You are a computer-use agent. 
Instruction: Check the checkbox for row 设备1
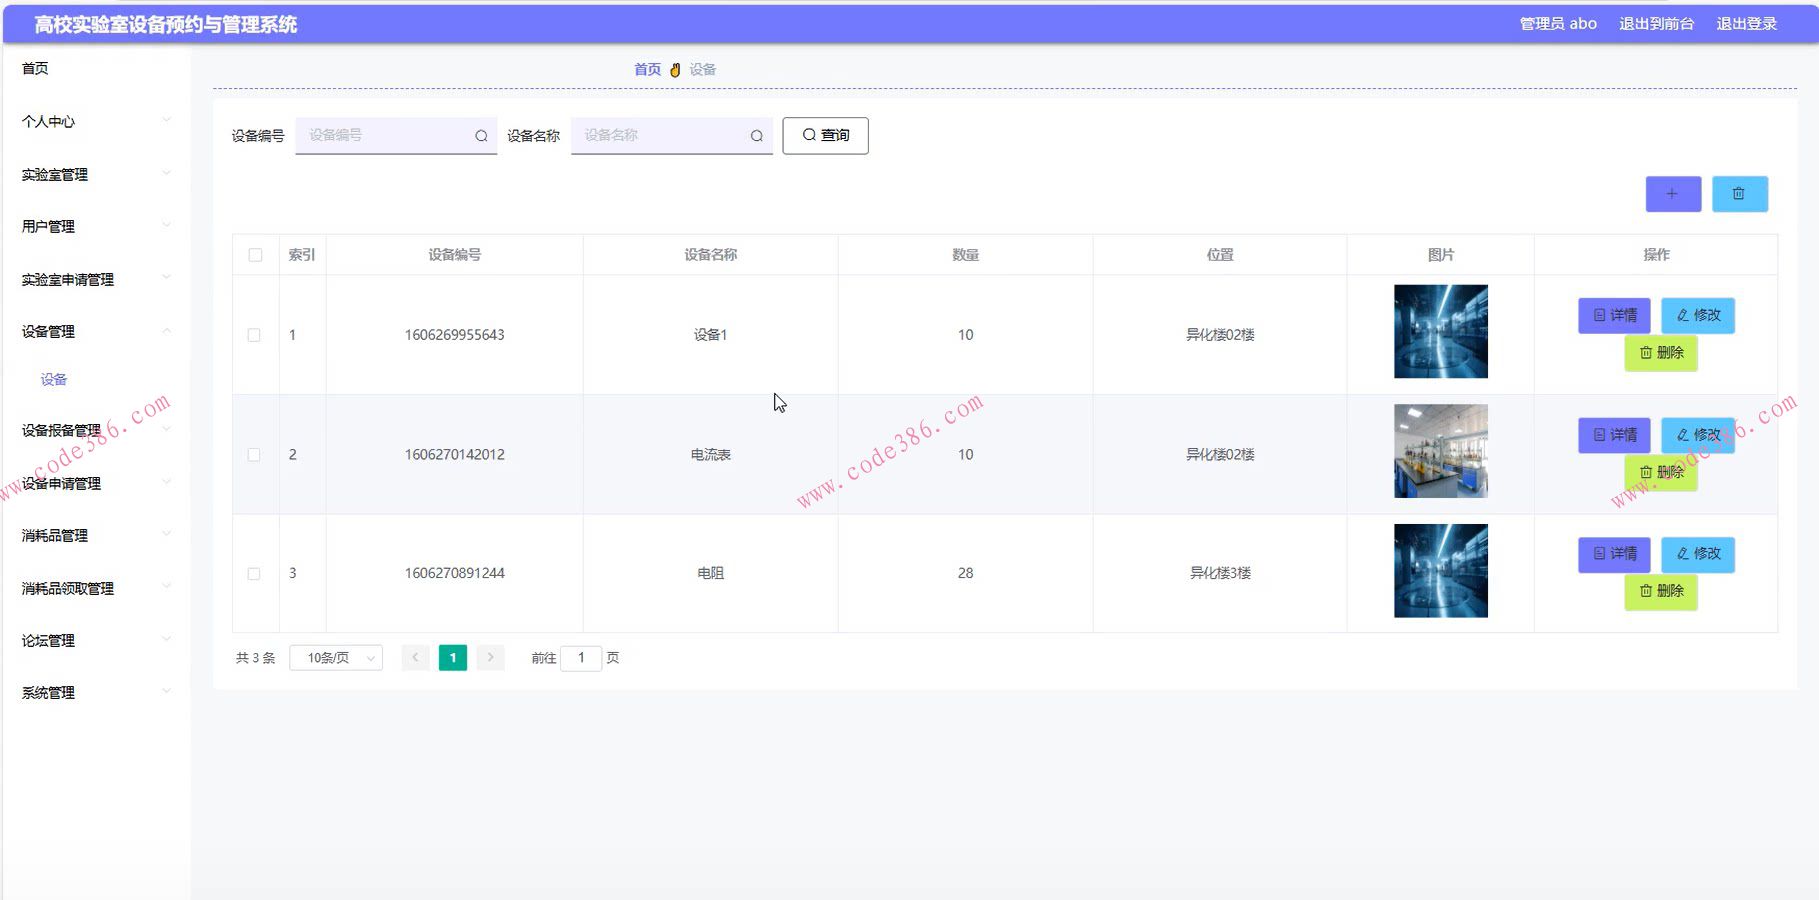point(254,335)
